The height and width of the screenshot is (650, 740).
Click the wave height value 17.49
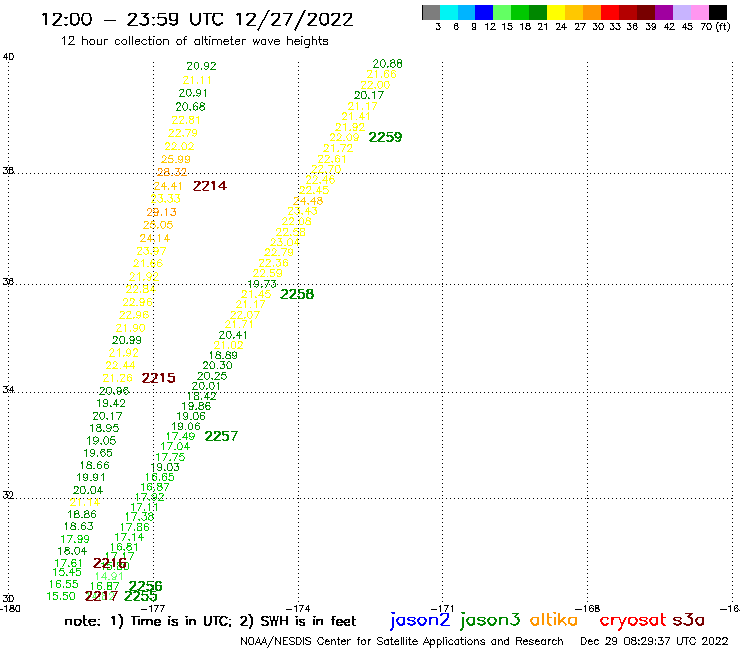pyautogui.click(x=180, y=437)
